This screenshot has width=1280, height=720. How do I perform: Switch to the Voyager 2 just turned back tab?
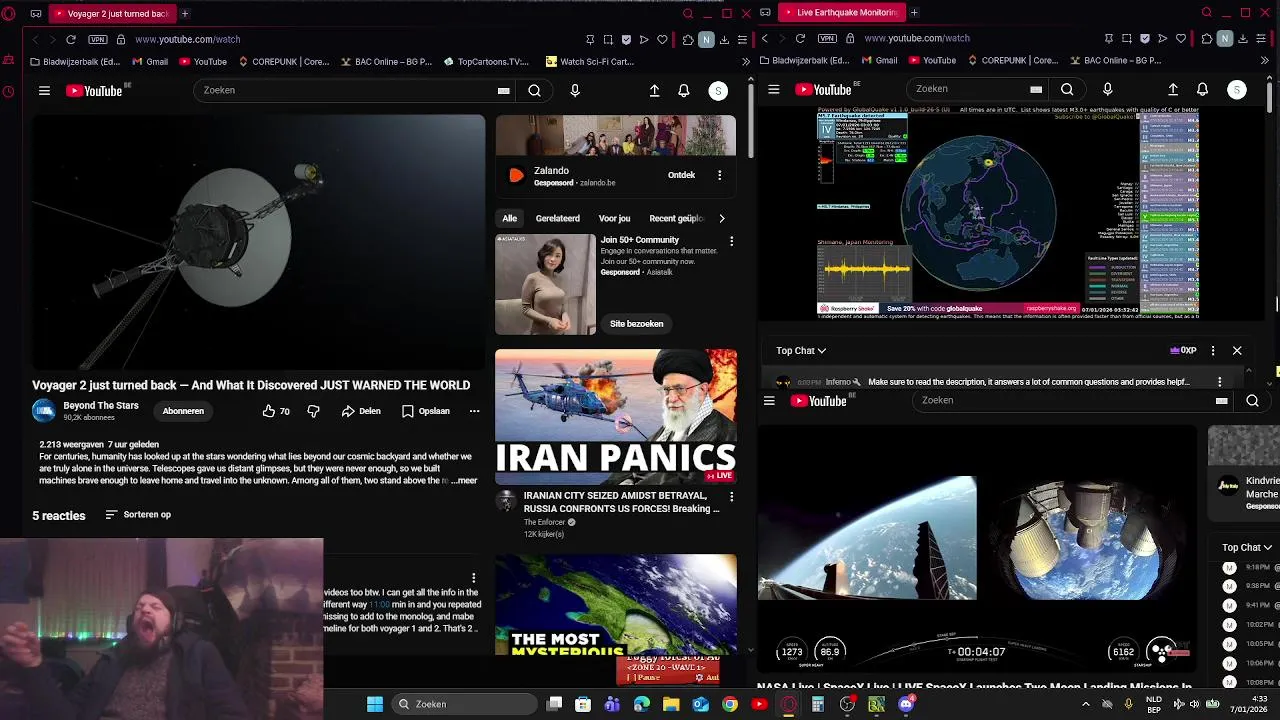[x=111, y=13]
